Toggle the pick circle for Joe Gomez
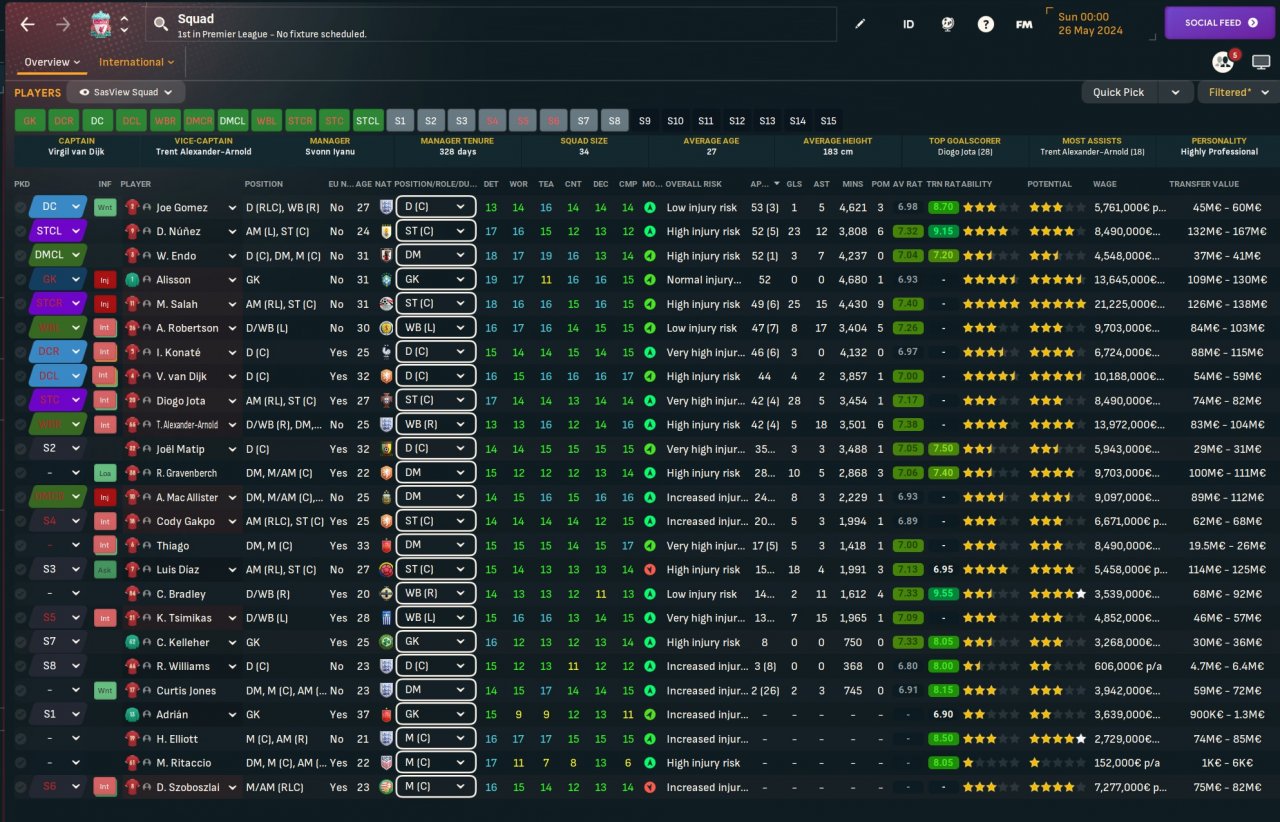 [x=20, y=208]
